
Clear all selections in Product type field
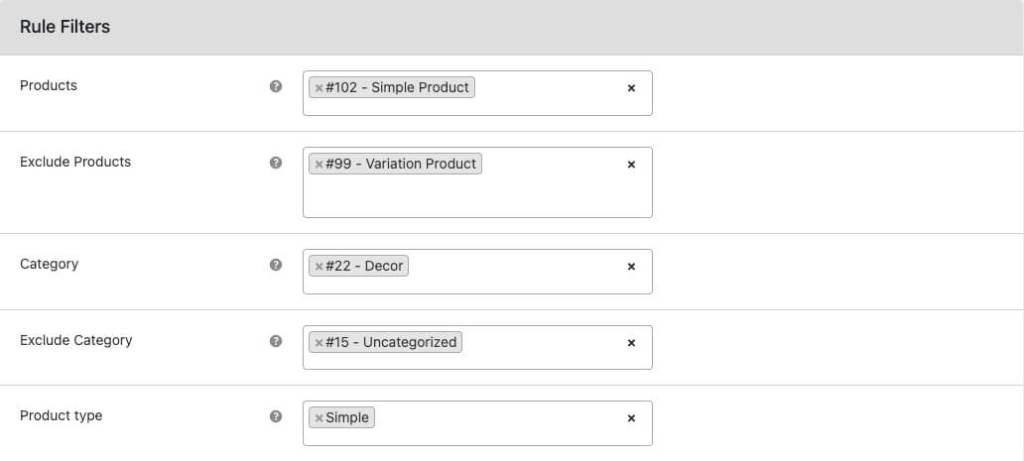631,418
